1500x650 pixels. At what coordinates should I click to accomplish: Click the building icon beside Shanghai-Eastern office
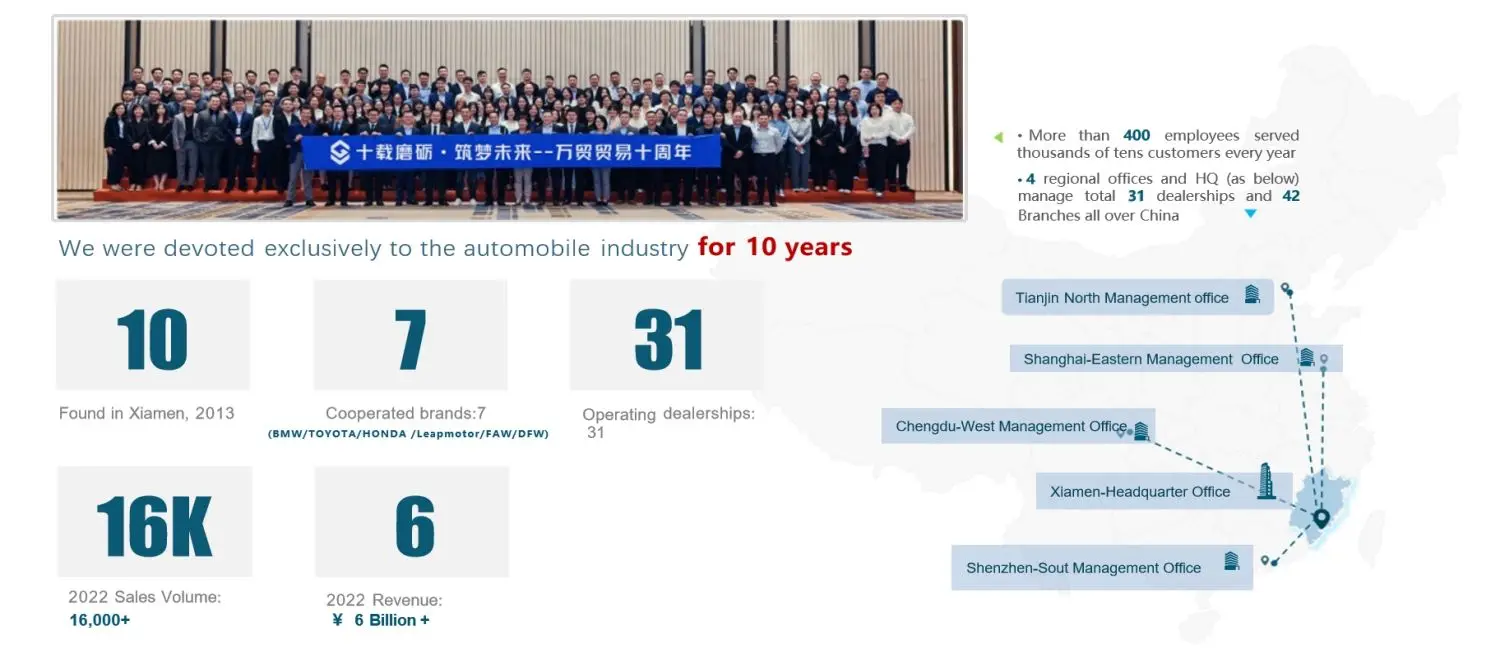pos(1306,357)
